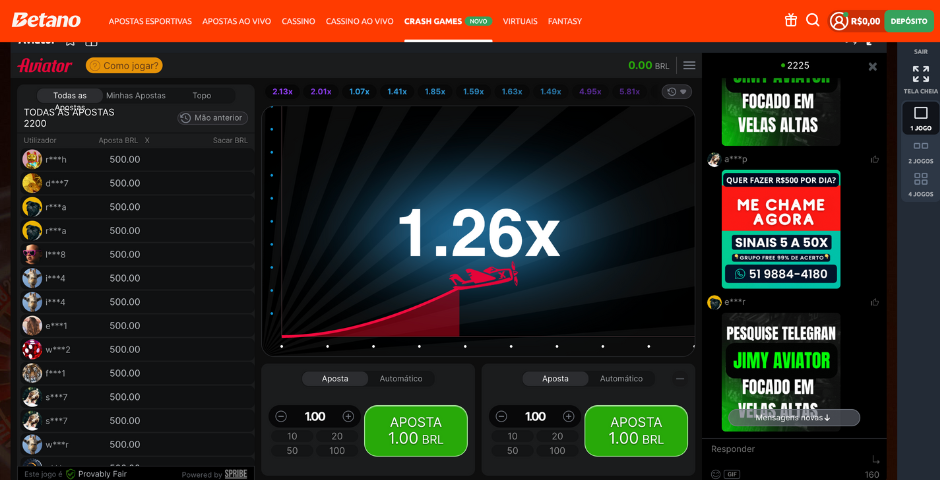Place bet with left Aposta button
Viewport: 940px width, 480px height.
click(415, 431)
